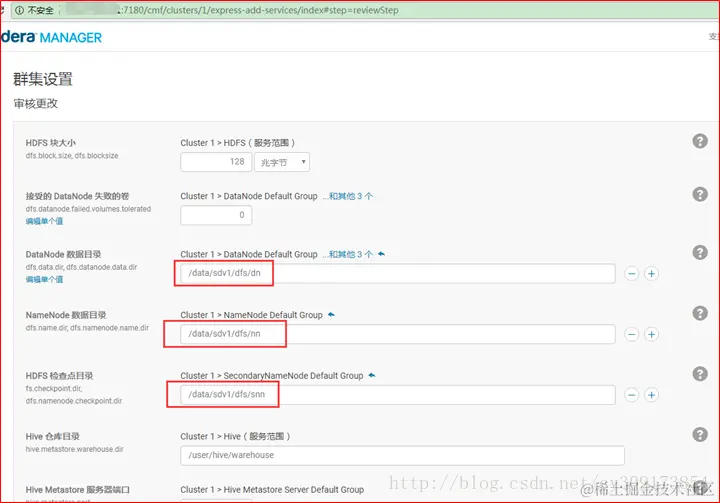This screenshot has height=503, width=720.
Task: Remove the /data/sdv1/dfs/snn checkpoint entry
Action: [x=632, y=395]
